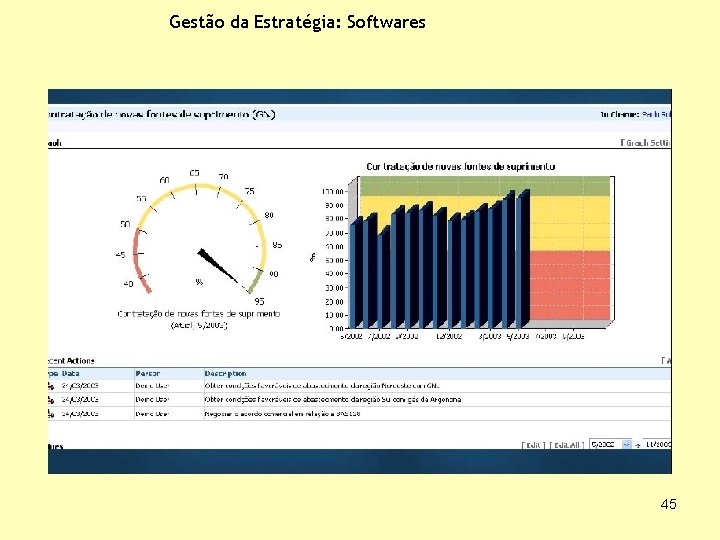The height and width of the screenshot is (540, 720).
Task: Click the end period date field
Action: pos(657,444)
